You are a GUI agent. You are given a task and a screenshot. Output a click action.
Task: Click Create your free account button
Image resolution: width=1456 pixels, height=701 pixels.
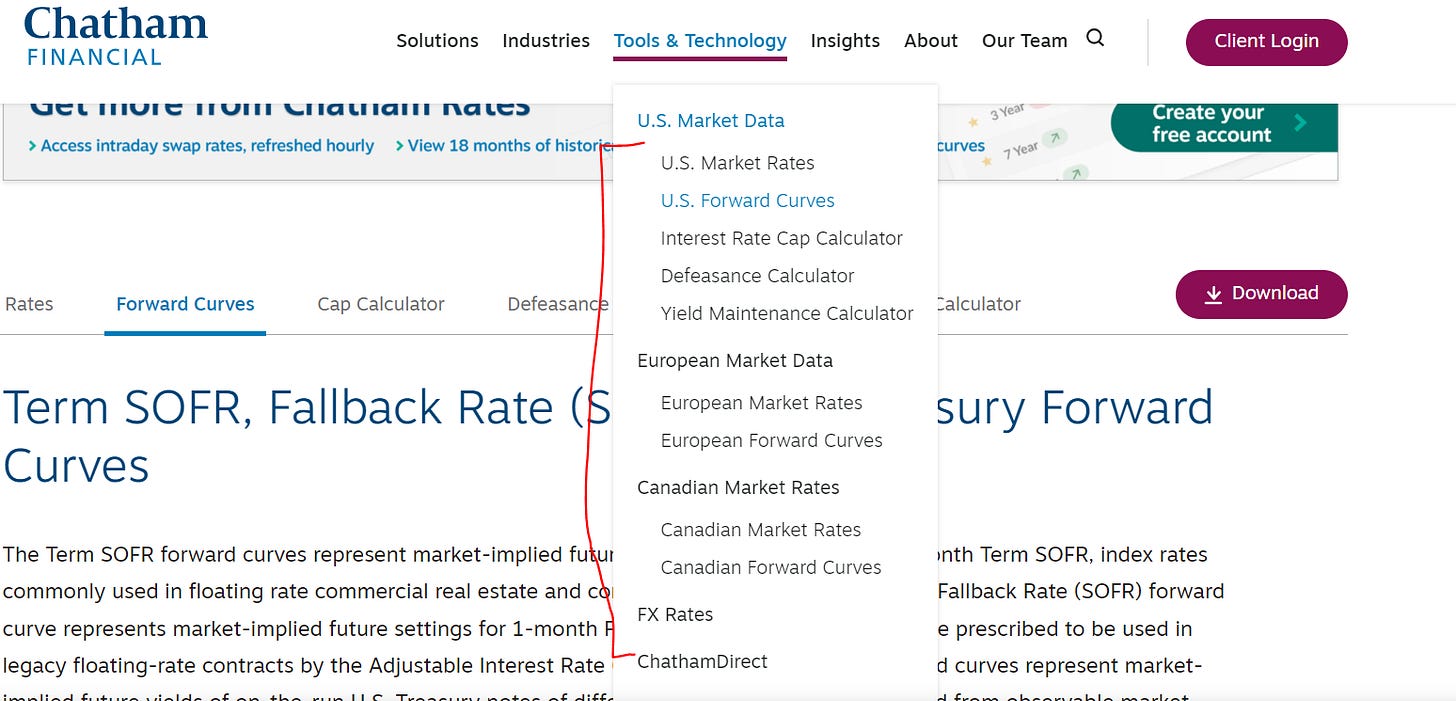click(x=1224, y=126)
